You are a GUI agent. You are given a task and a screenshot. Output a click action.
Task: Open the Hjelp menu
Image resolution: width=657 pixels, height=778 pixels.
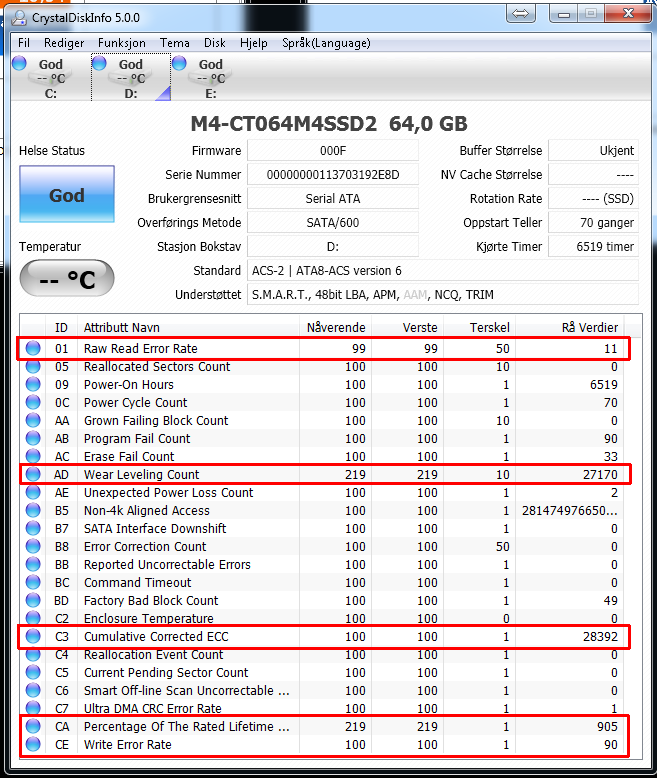coord(254,43)
